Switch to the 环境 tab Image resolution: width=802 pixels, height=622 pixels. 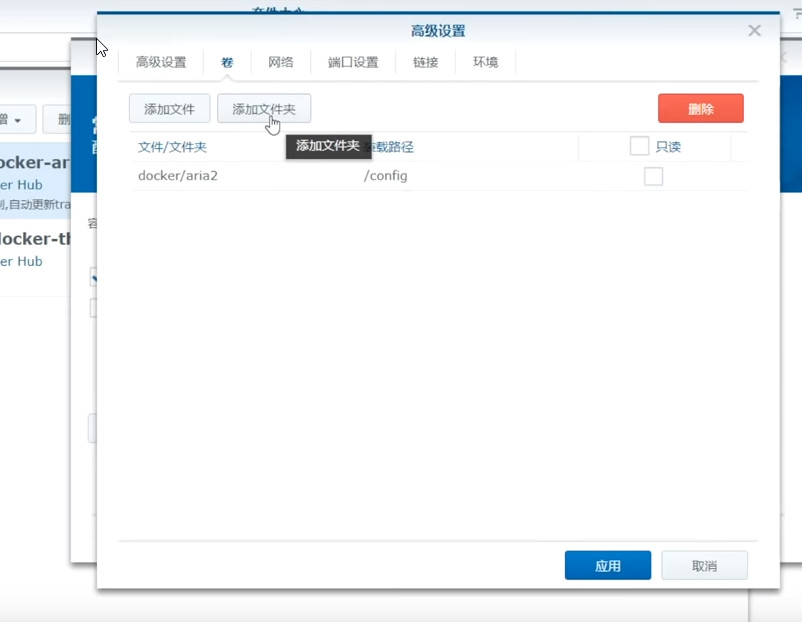tap(484, 62)
